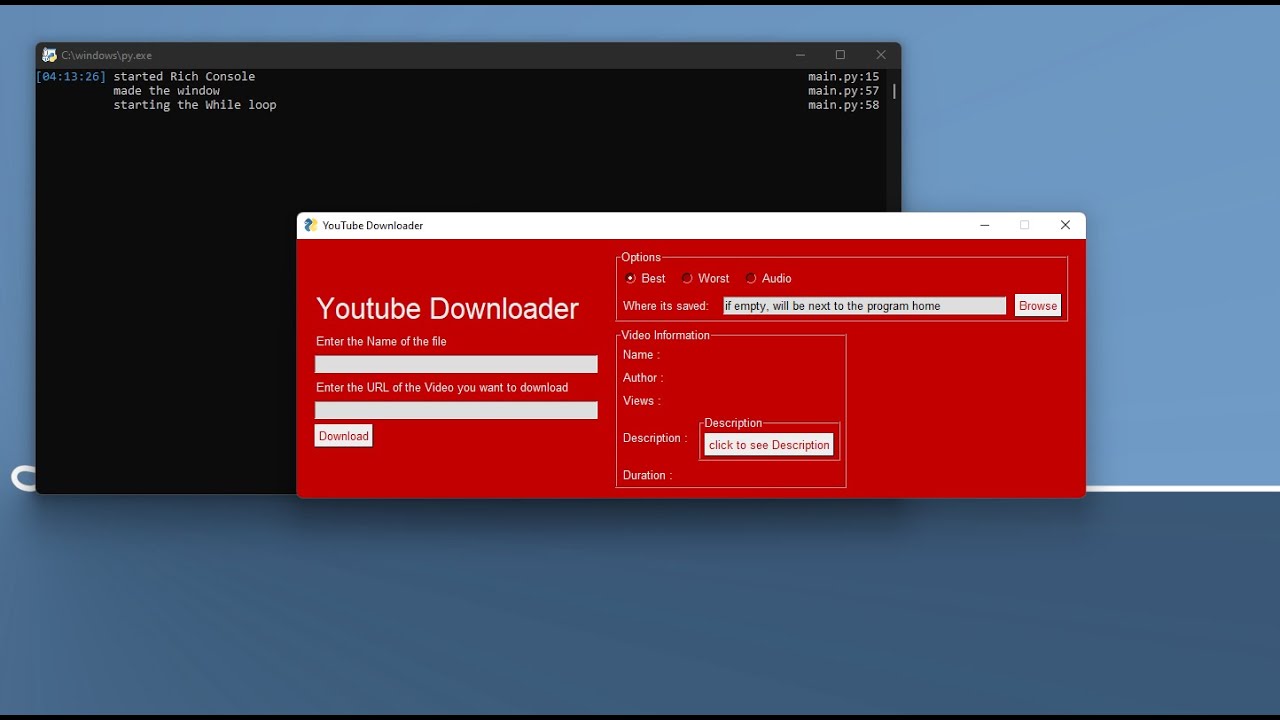Click the Download button
The height and width of the screenshot is (720, 1280).
[344, 436]
